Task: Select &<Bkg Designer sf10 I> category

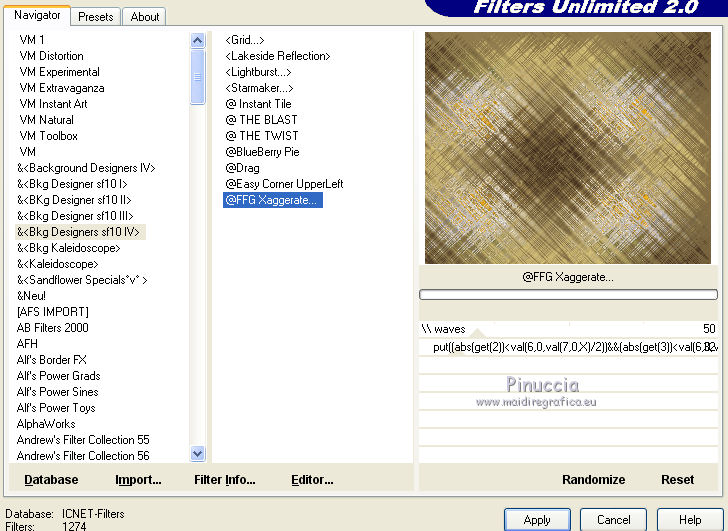Action: [x=72, y=184]
